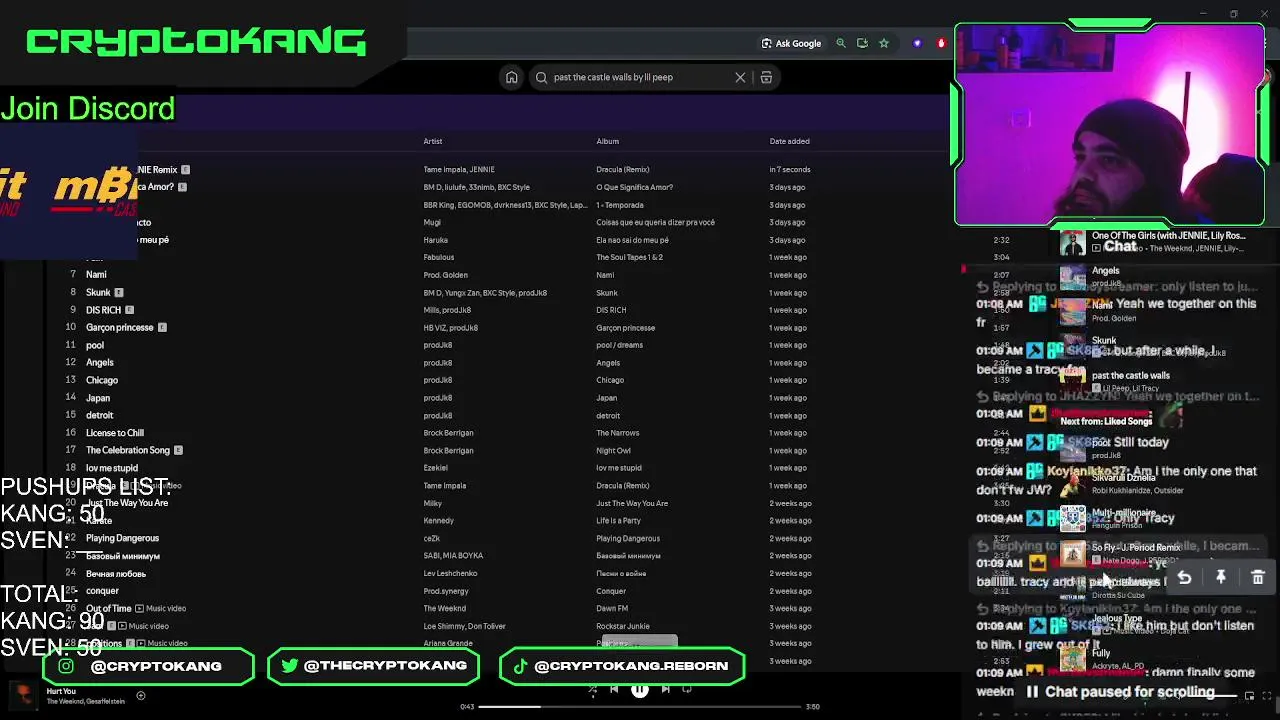The height and width of the screenshot is (720, 1280).
Task: Open album 'The Soul Tapes 1 & 2'
Action: pos(630,257)
